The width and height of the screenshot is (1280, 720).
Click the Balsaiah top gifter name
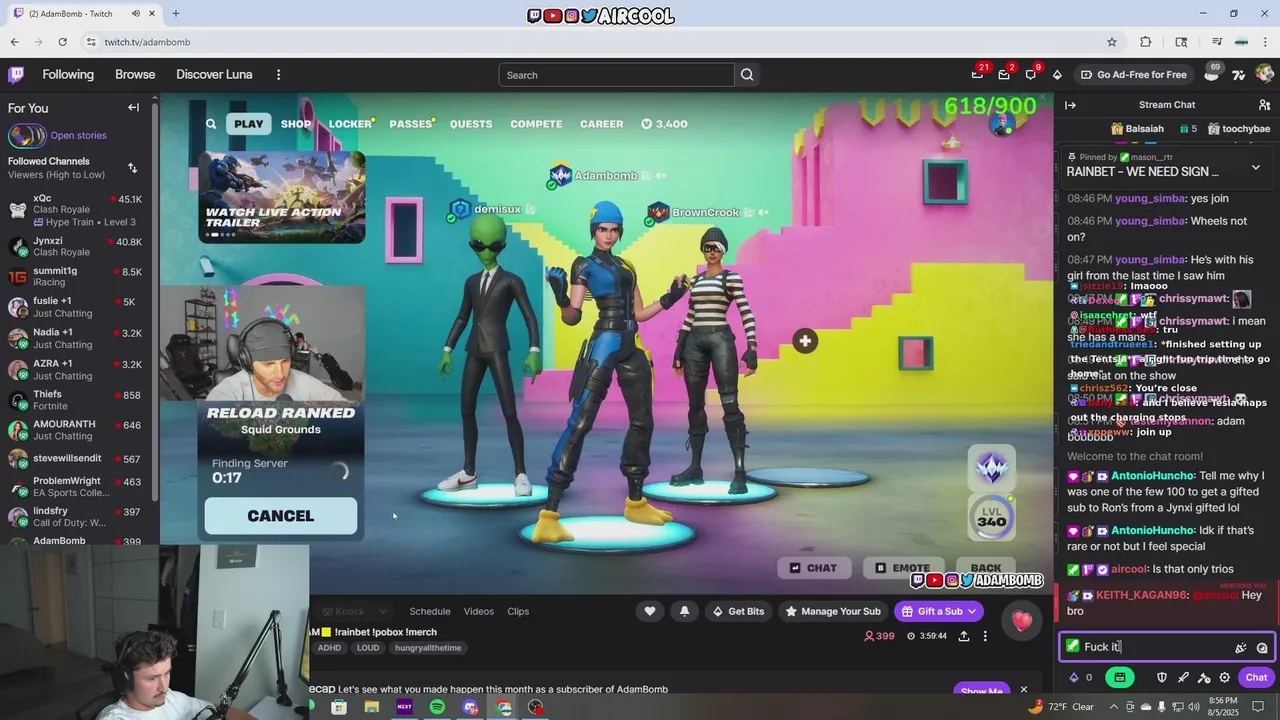tap(1145, 129)
